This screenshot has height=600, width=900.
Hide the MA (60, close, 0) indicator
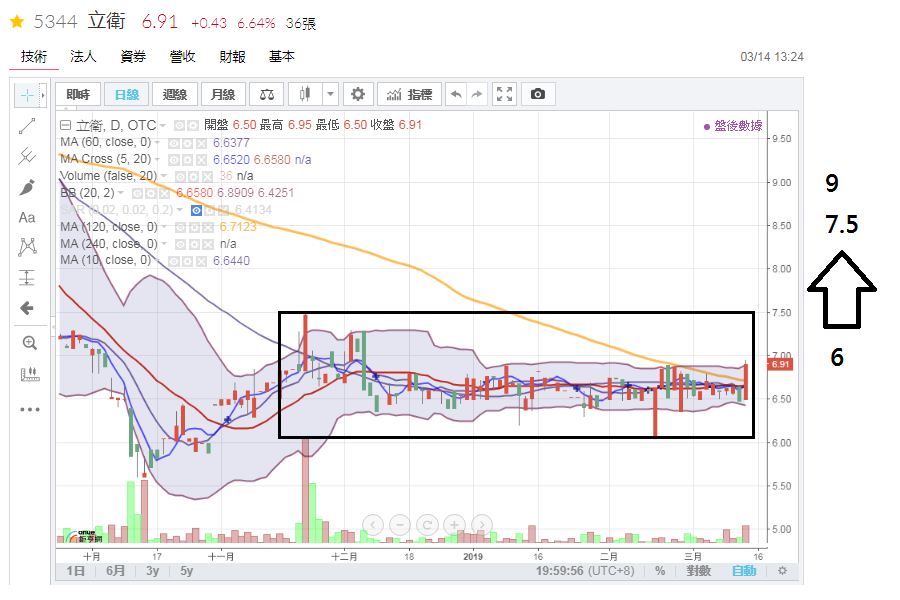[x=174, y=143]
